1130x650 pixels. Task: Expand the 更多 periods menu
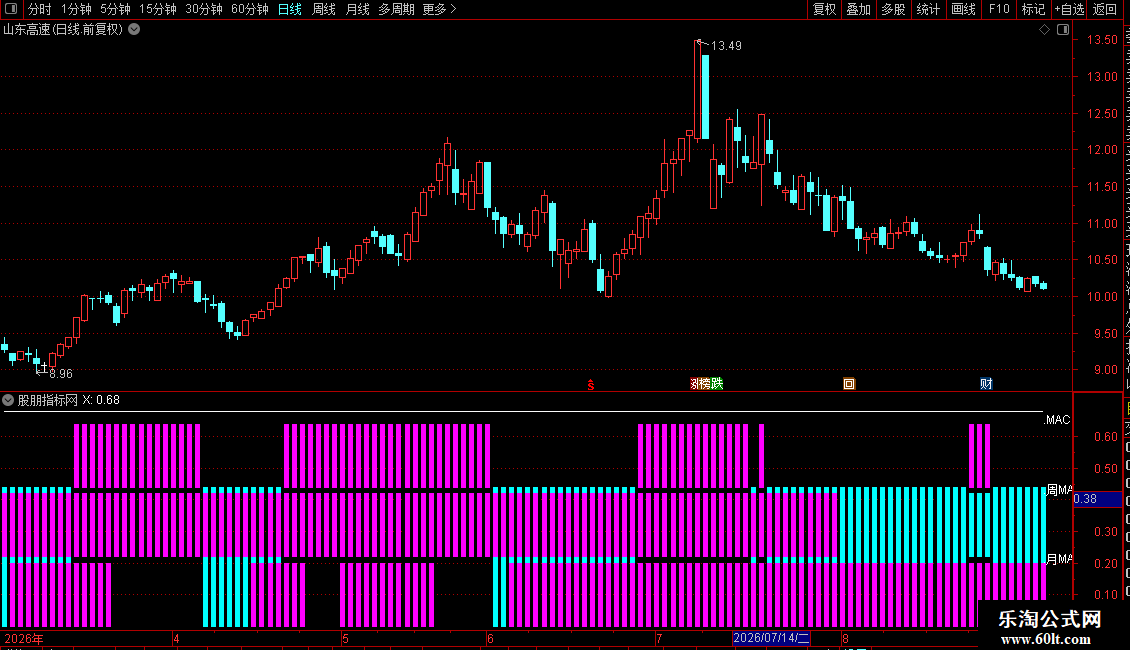click(439, 9)
